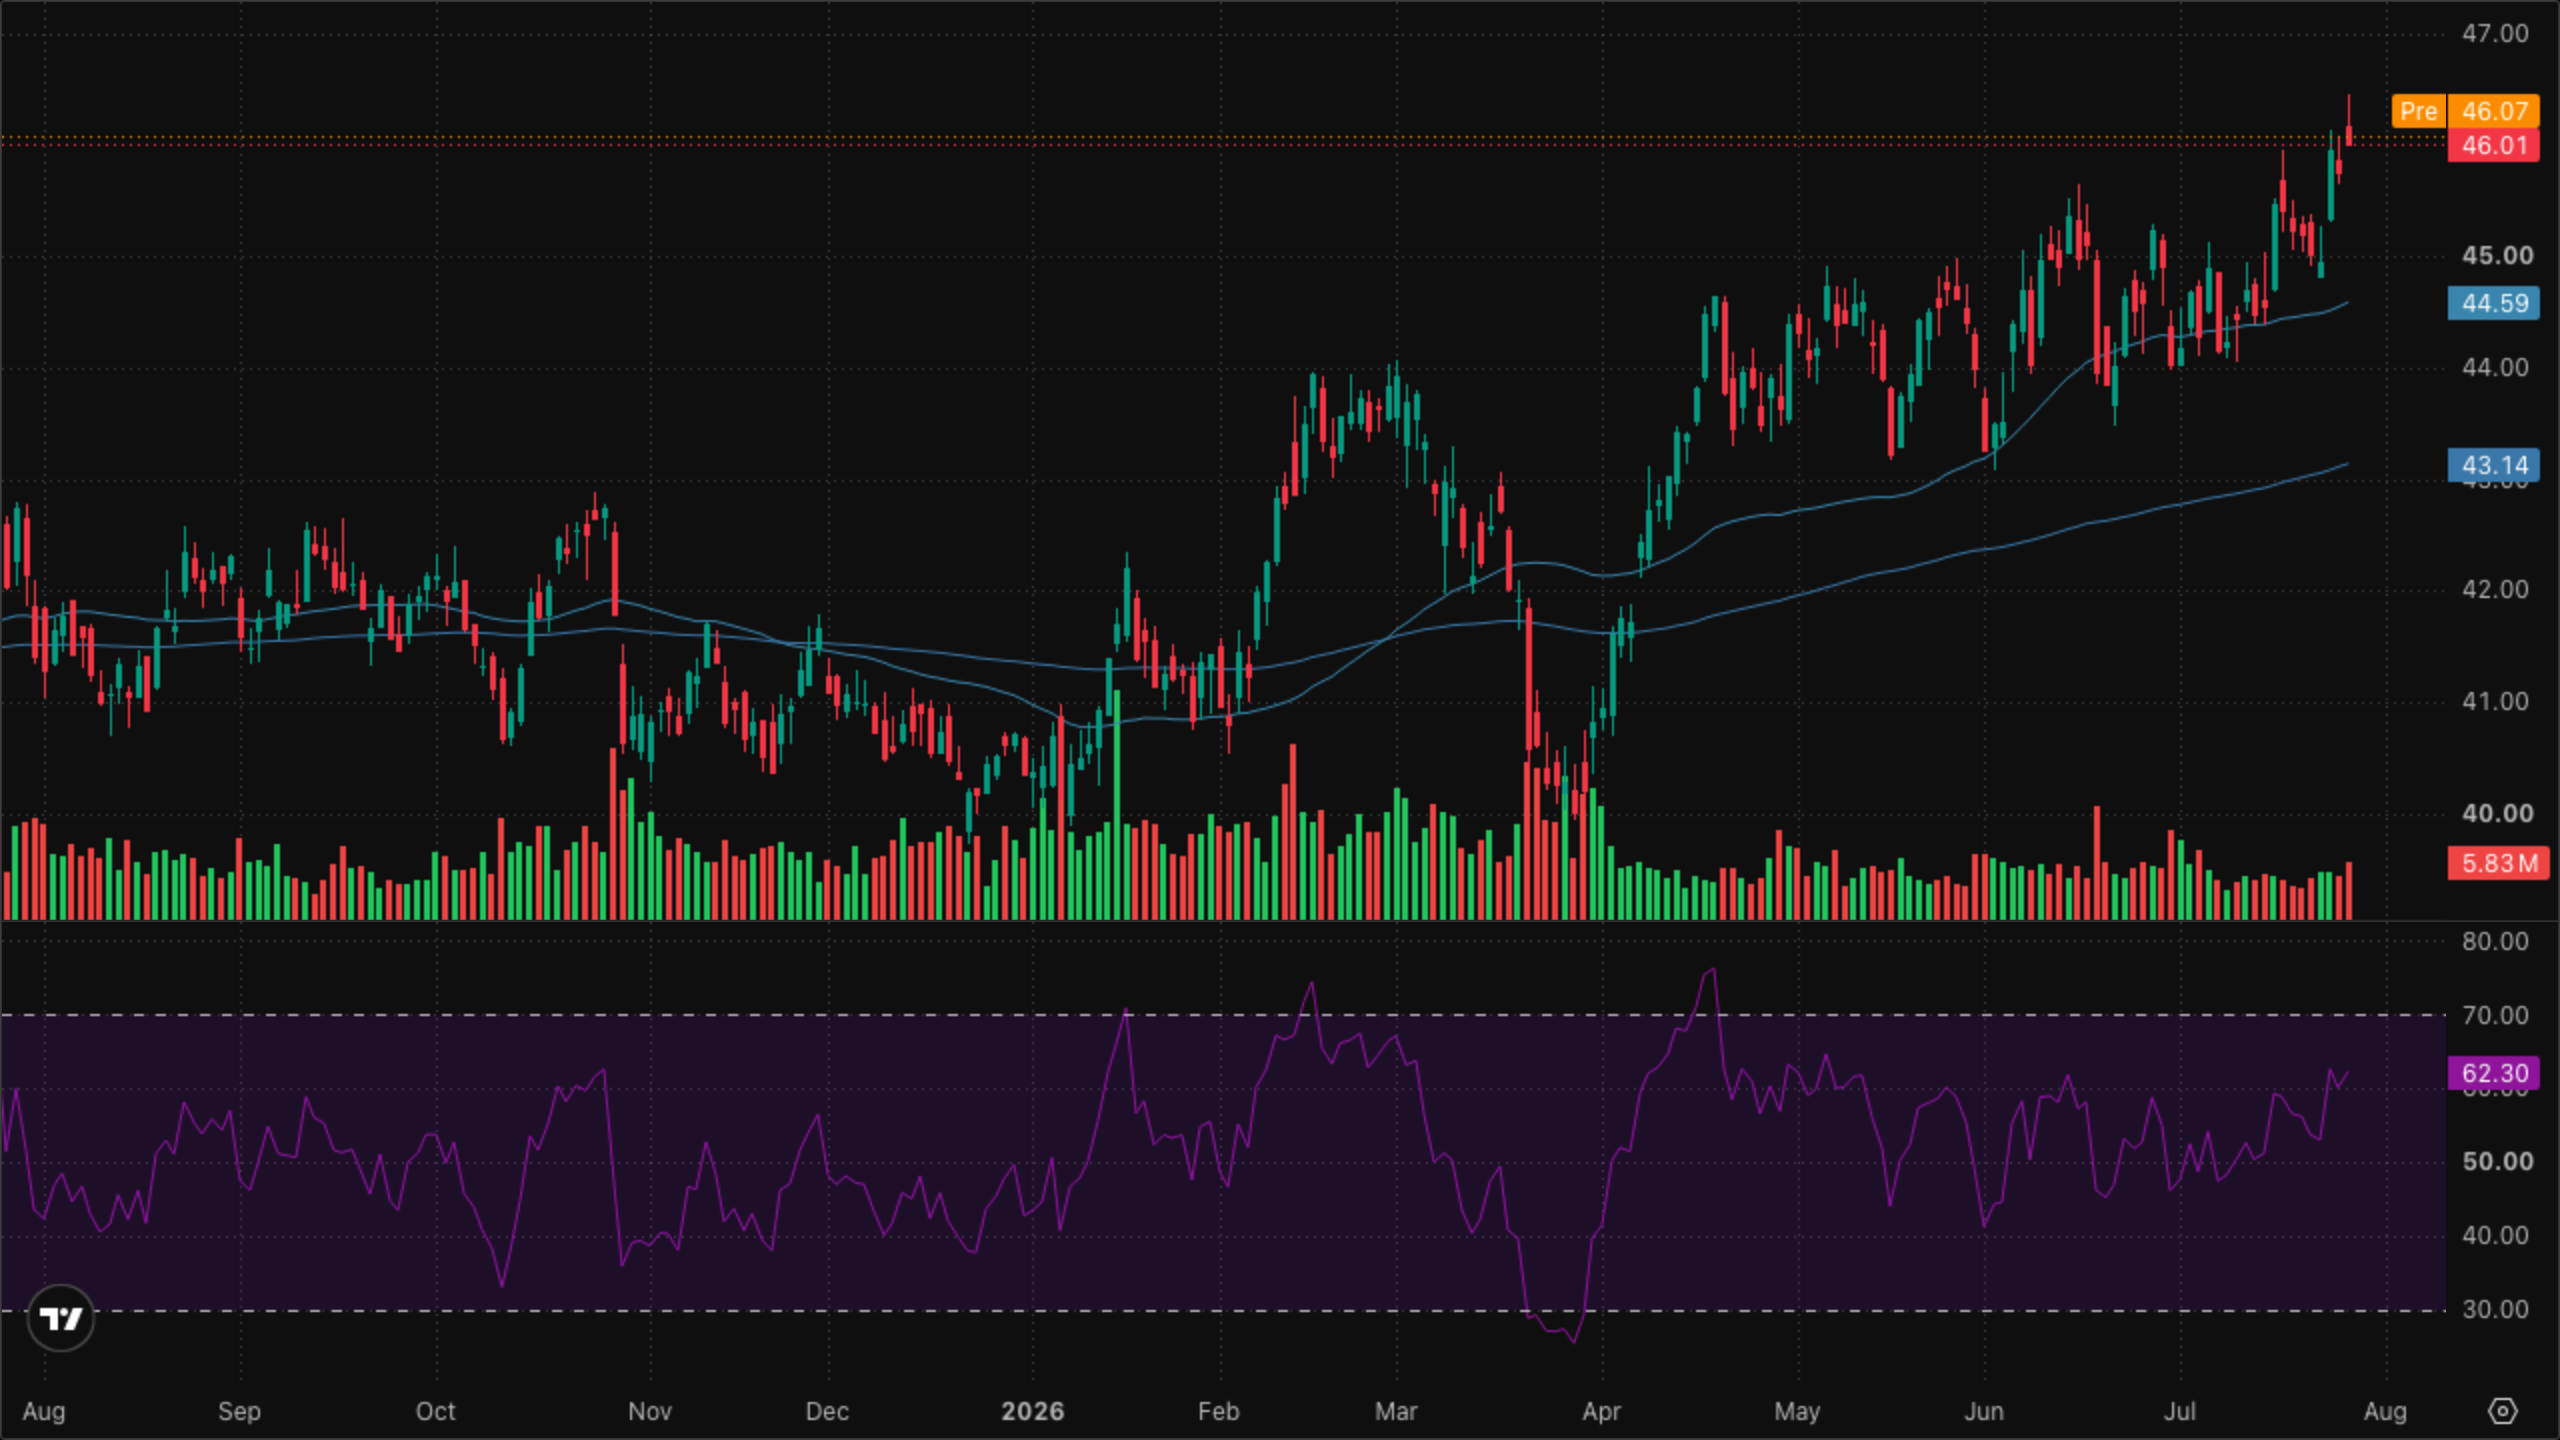Click the TradingView logo icon

point(61,1318)
